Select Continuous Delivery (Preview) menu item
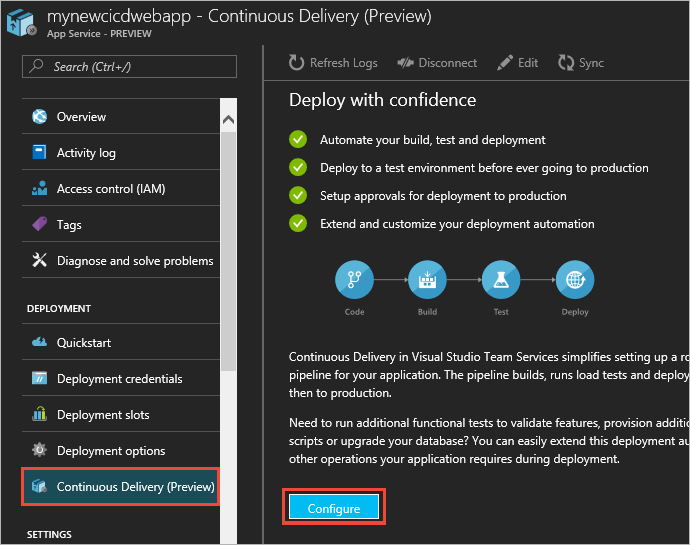This screenshot has width=690, height=545. point(120,486)
